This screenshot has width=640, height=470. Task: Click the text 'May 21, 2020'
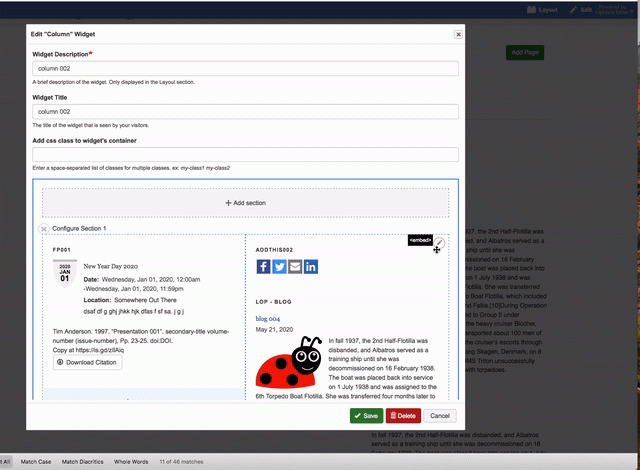click(274, 330)
